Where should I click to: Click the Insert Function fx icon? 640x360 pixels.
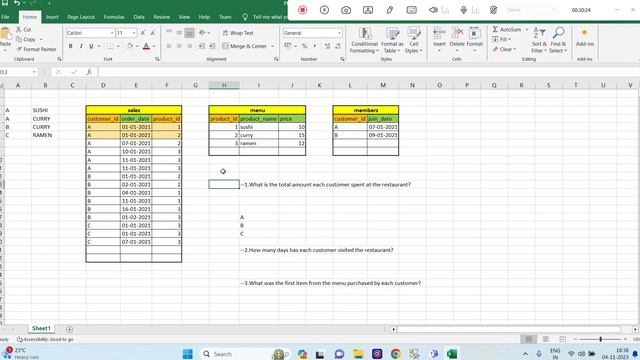click(89, 72)
